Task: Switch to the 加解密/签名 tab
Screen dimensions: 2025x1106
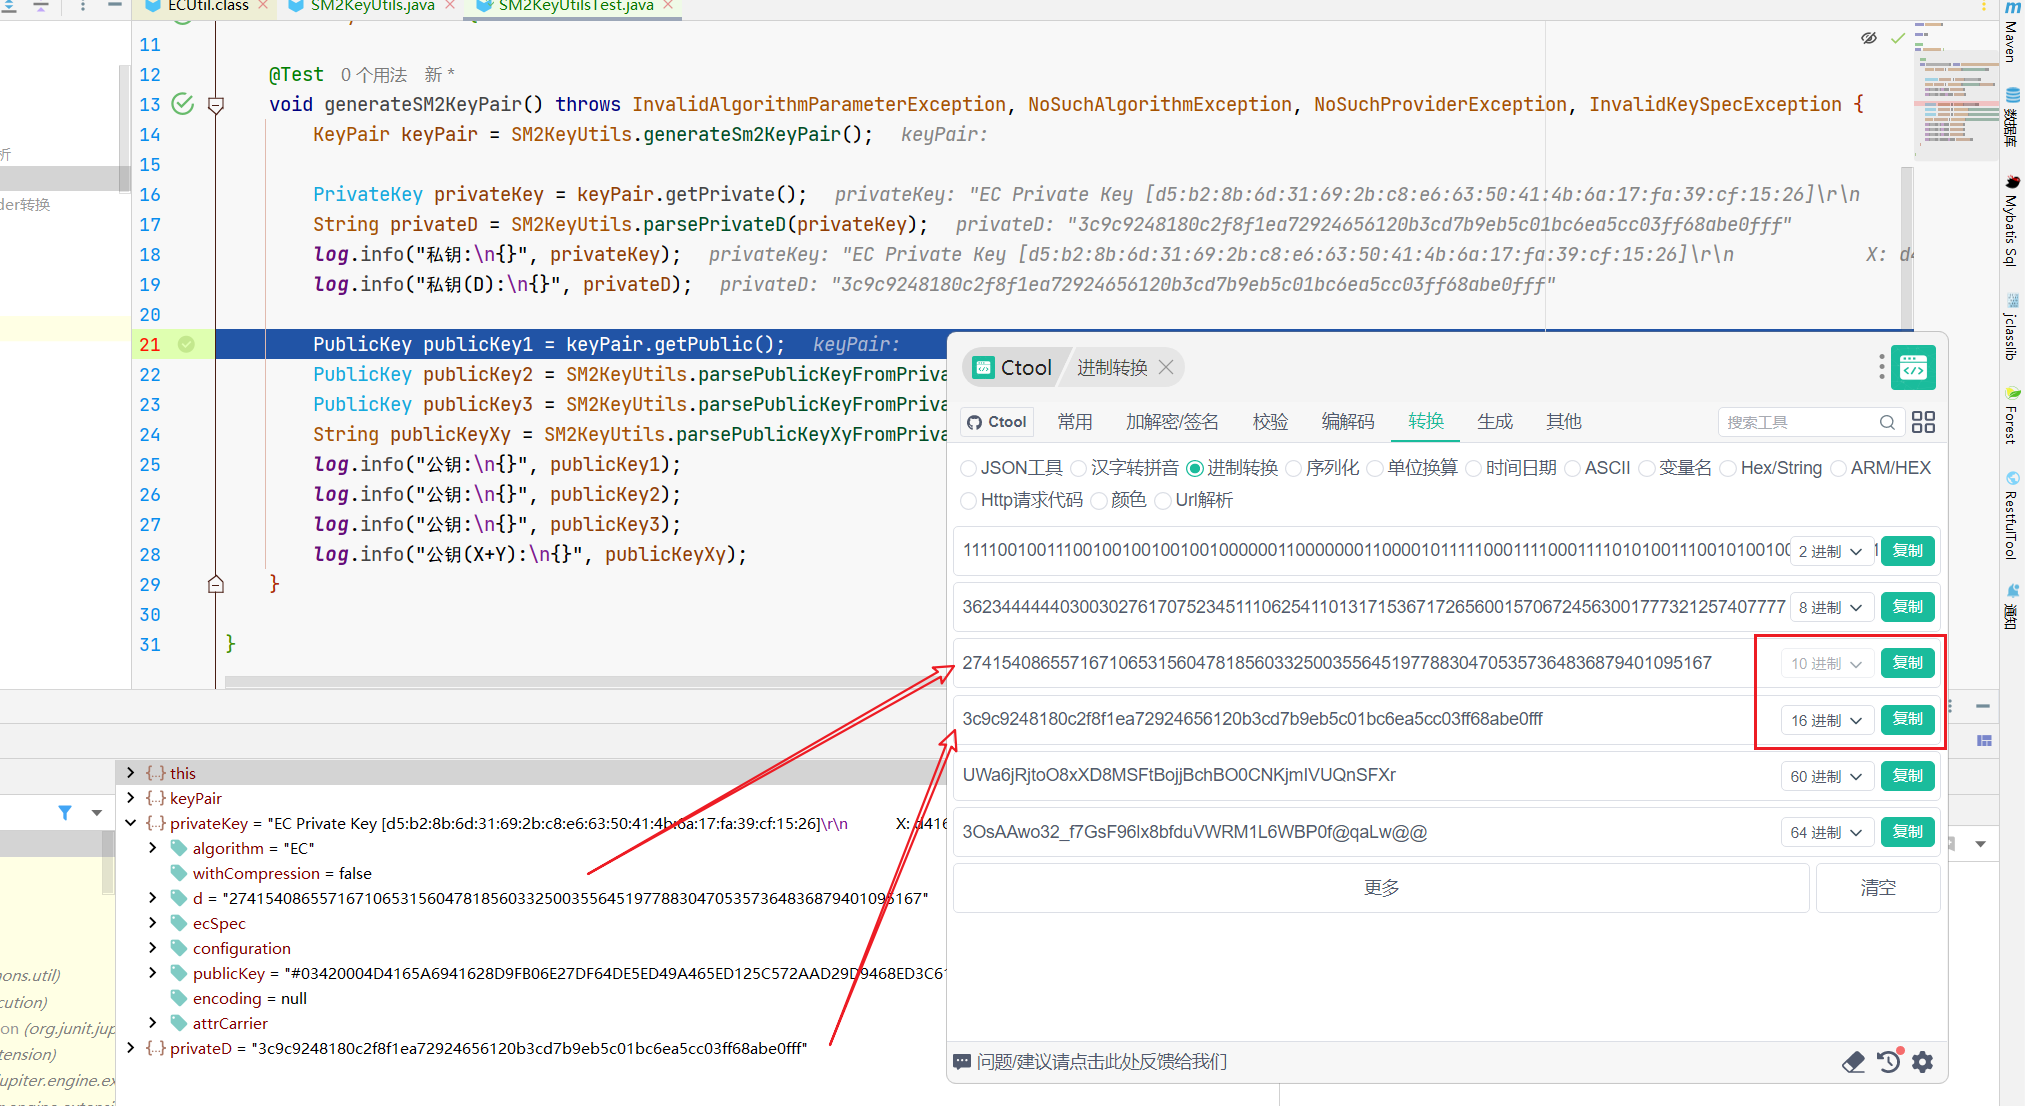Action: coord(1172,422)
